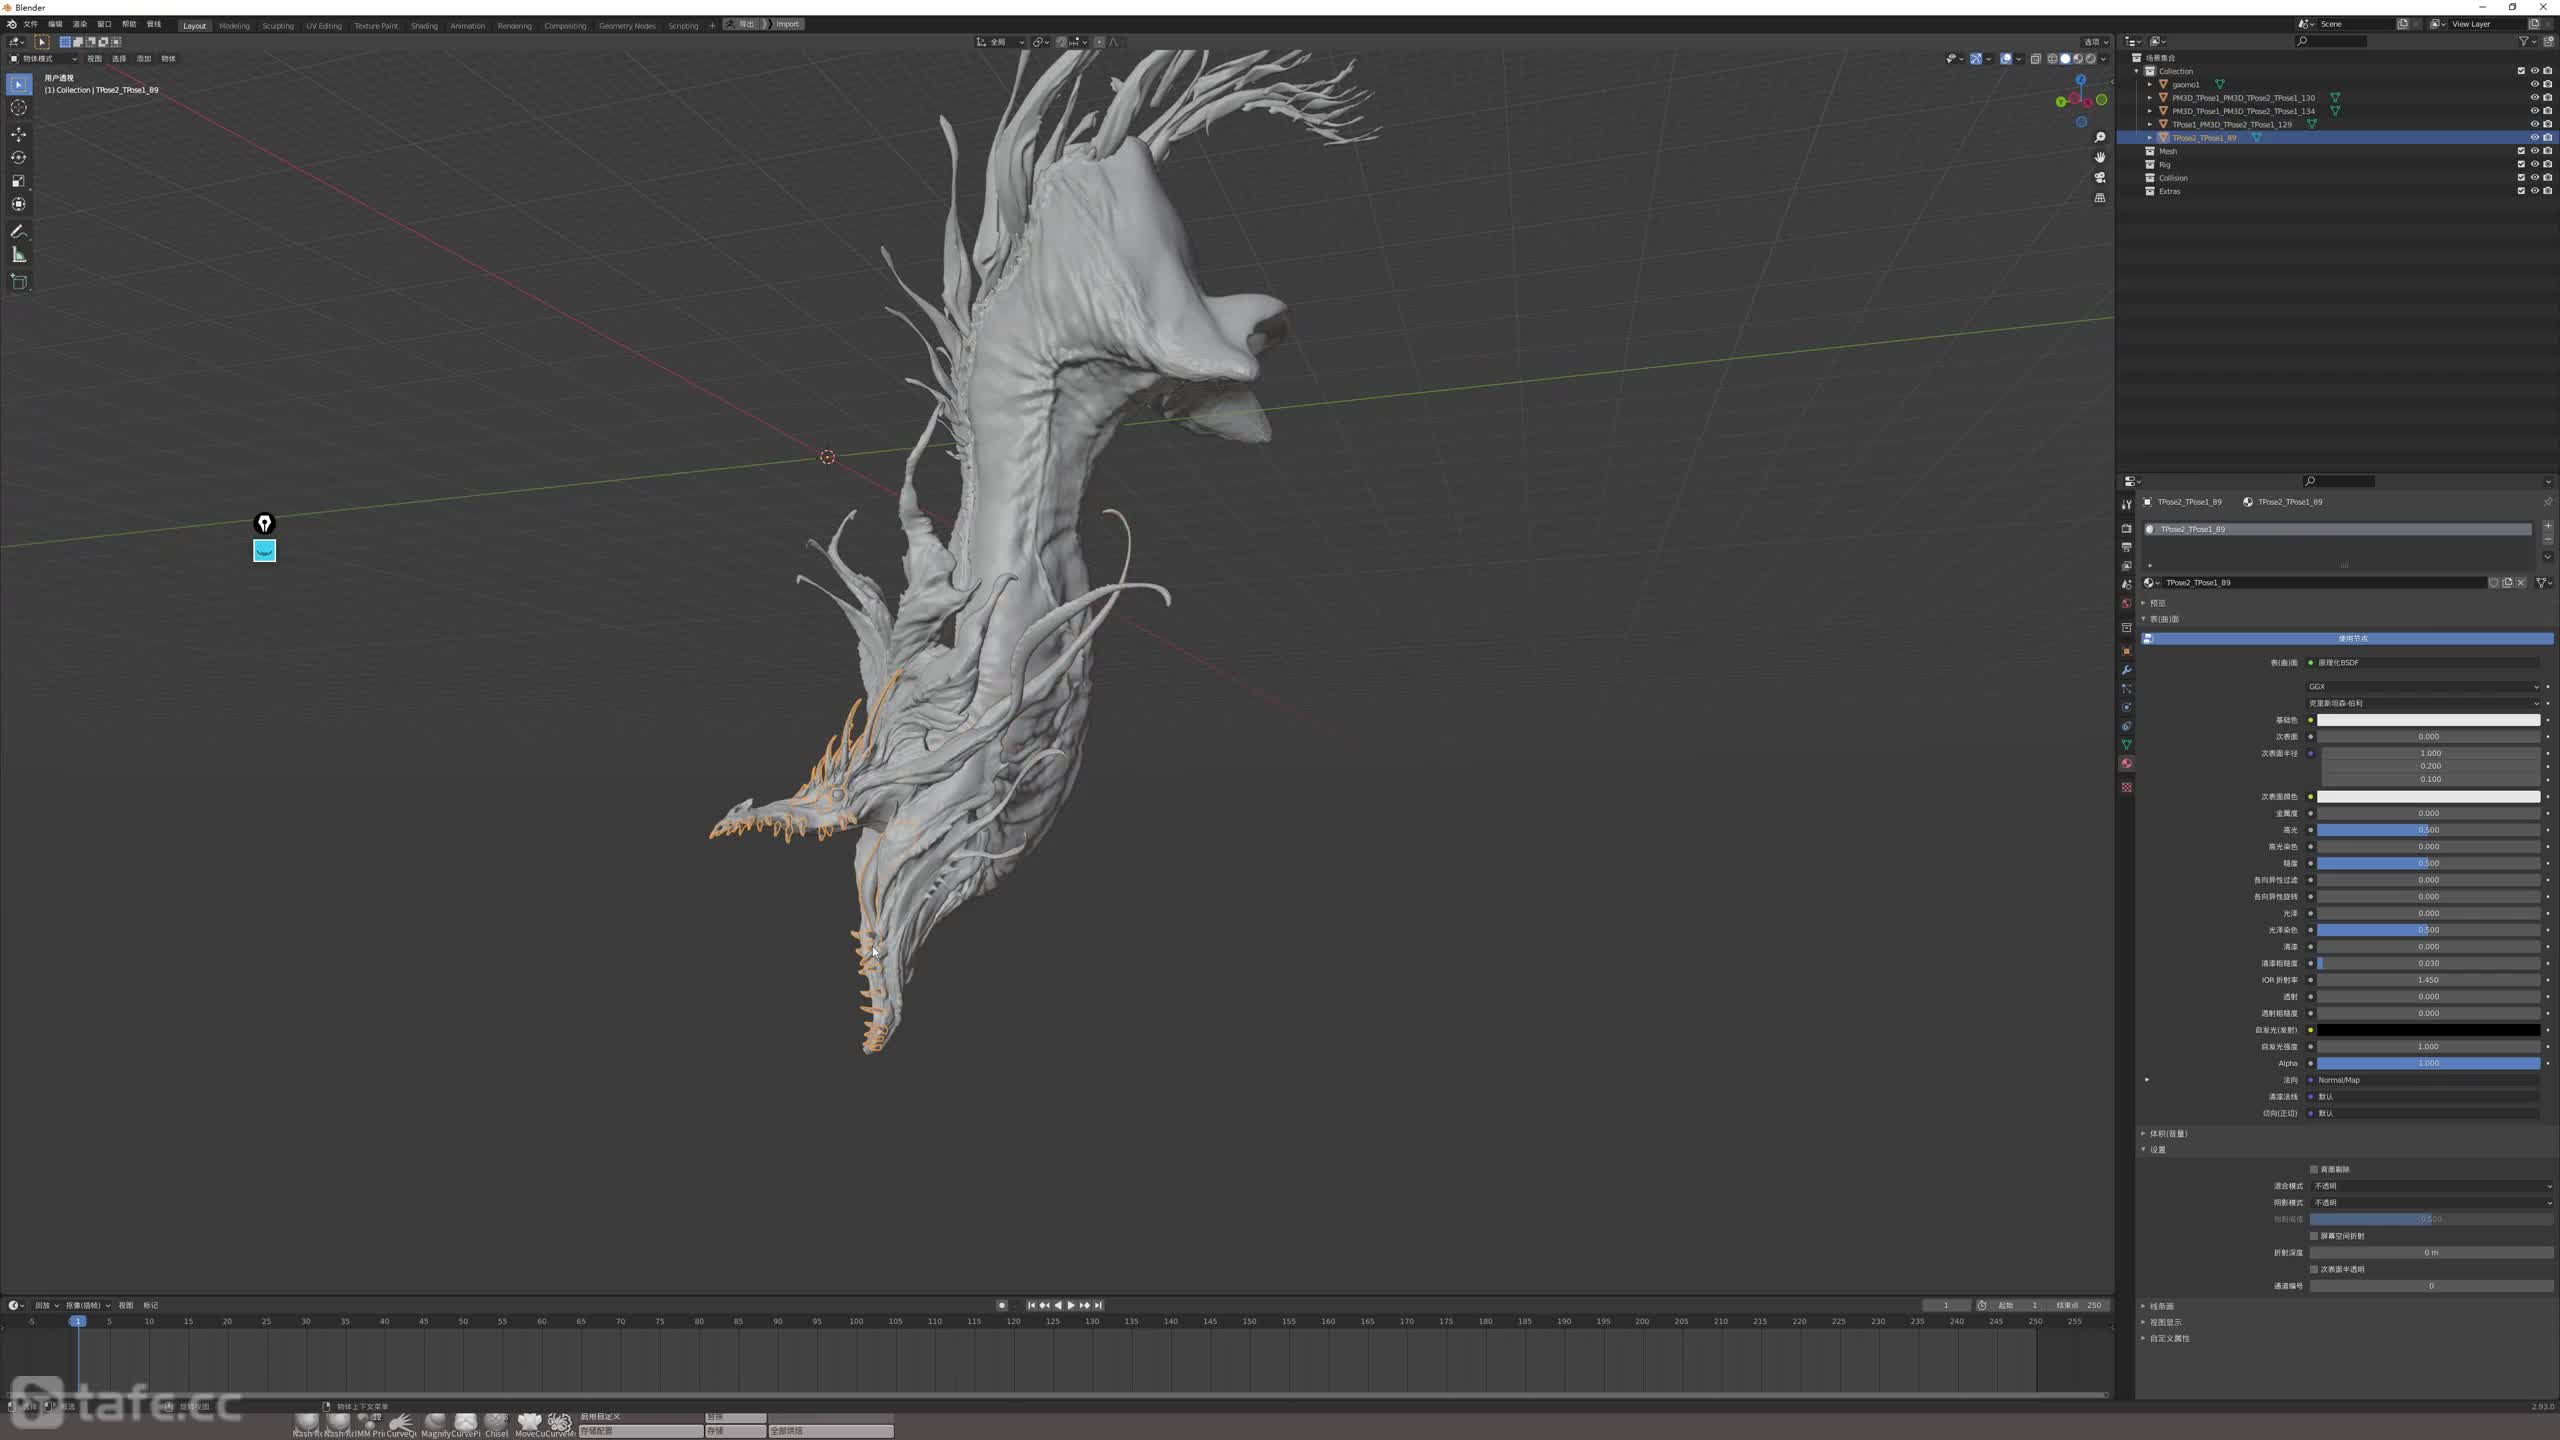Expand the gaomo1 object tree
The height and width of the screenshot is (1440, 2560).
pos(2150,85)
